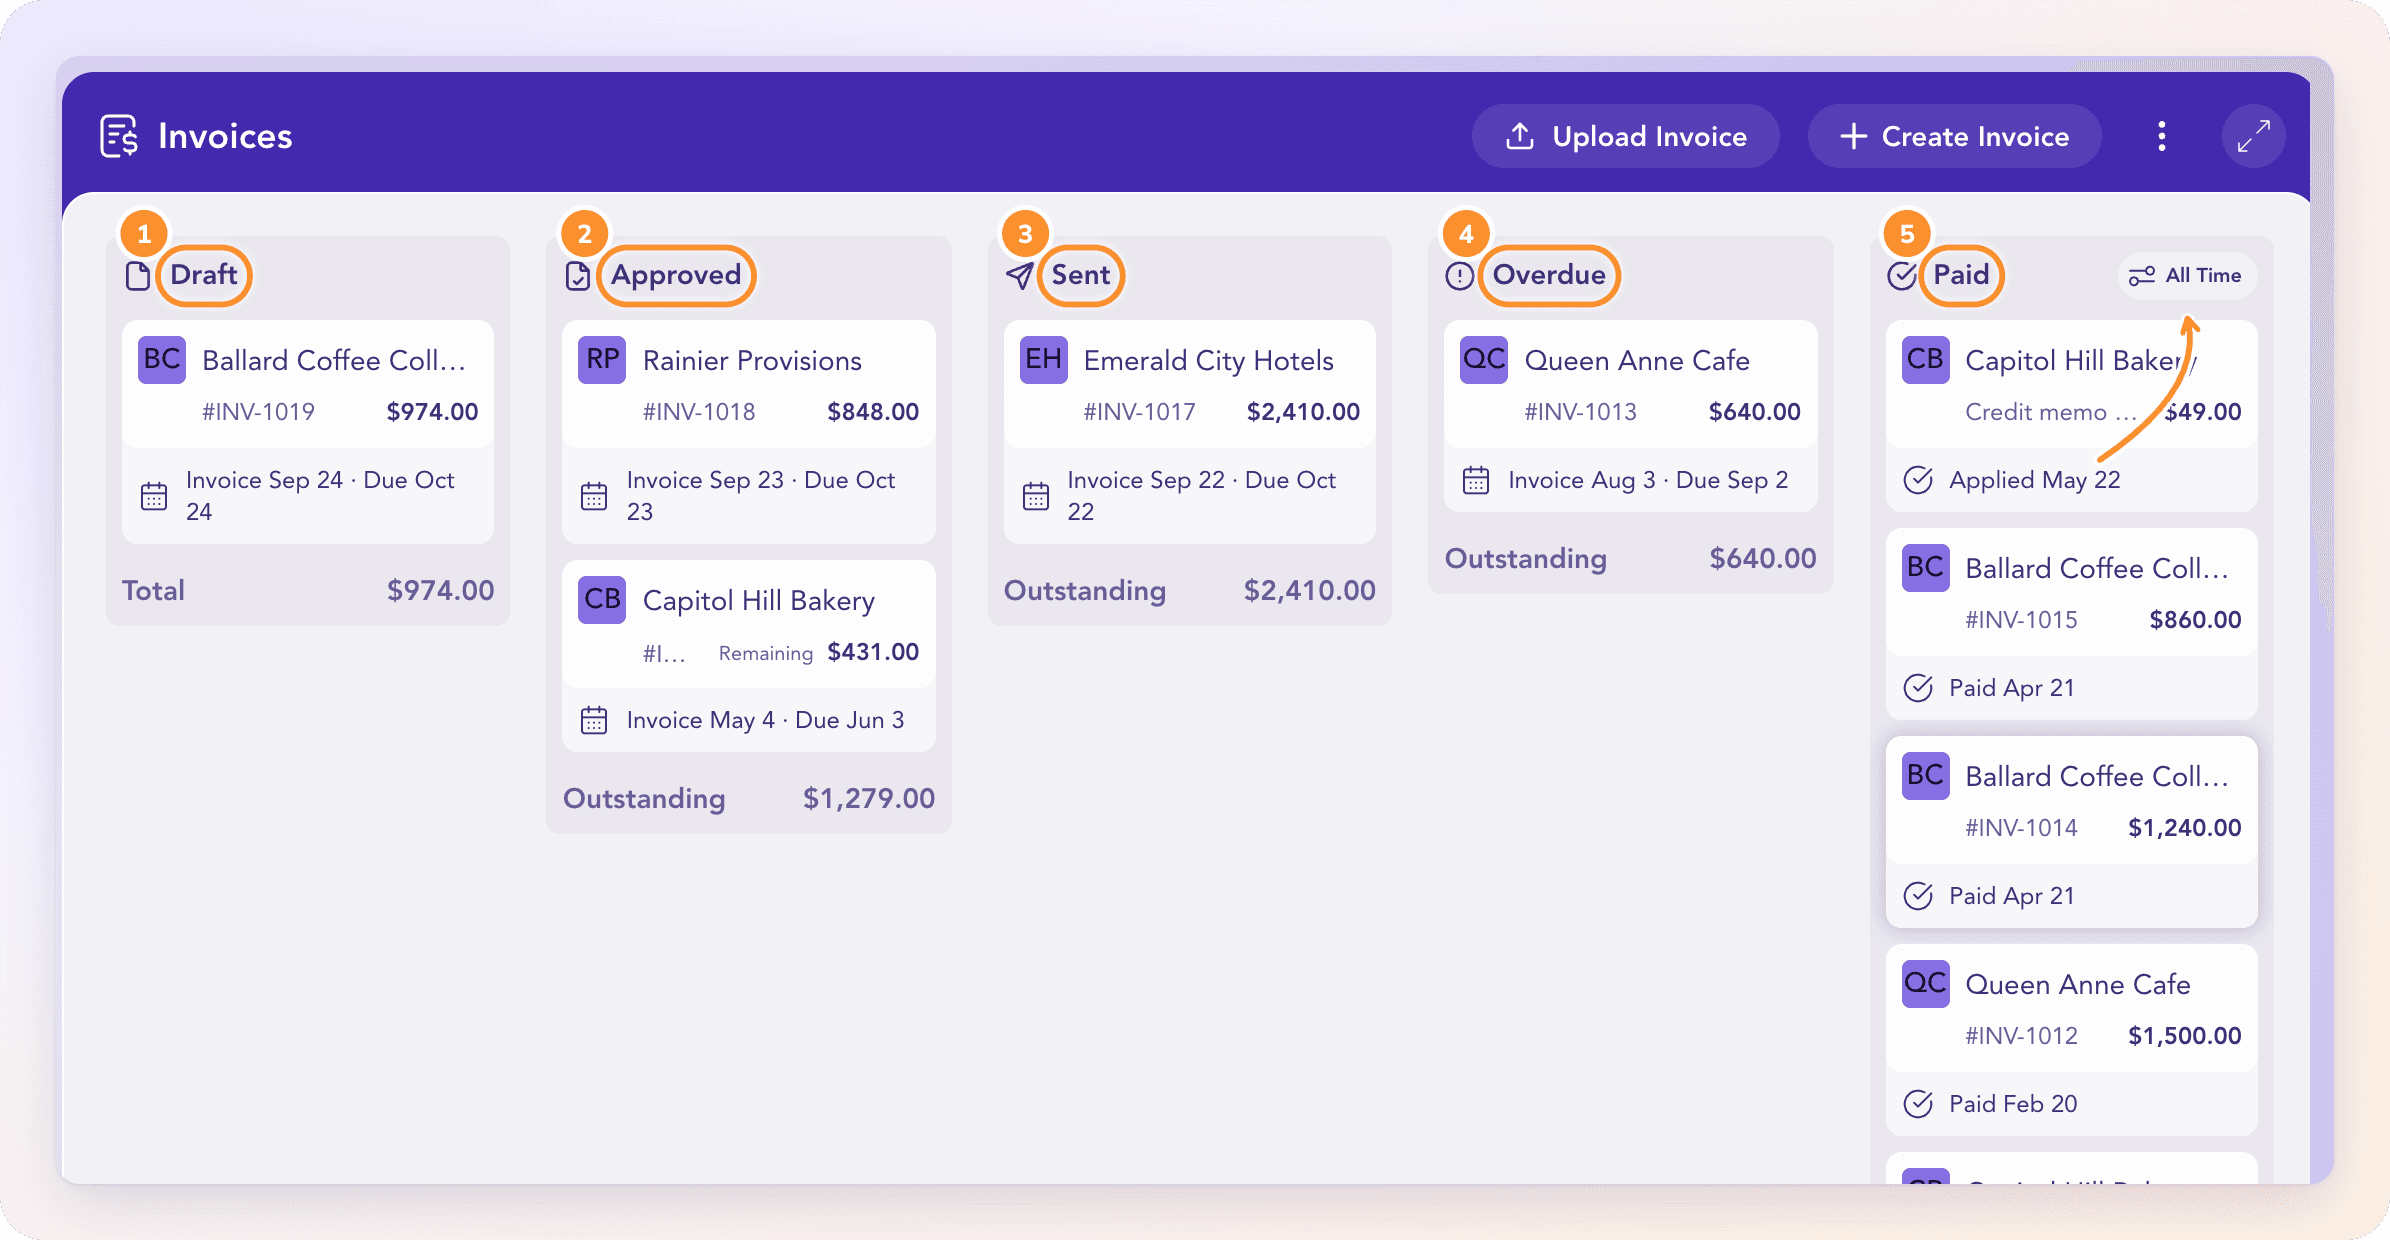Click Draft Total $974.00 summary
The height and width of the screenshot is (1240, 2390).
click(x=308, y=590)
